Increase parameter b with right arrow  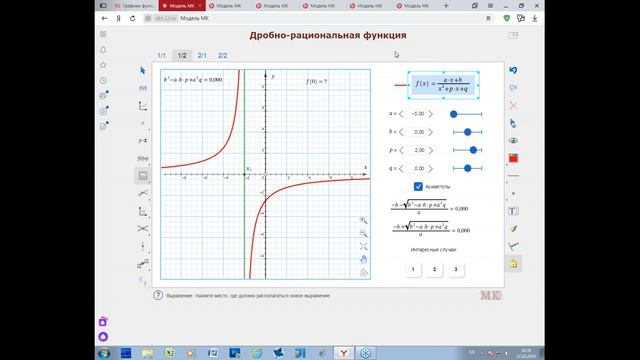point(431,132)
